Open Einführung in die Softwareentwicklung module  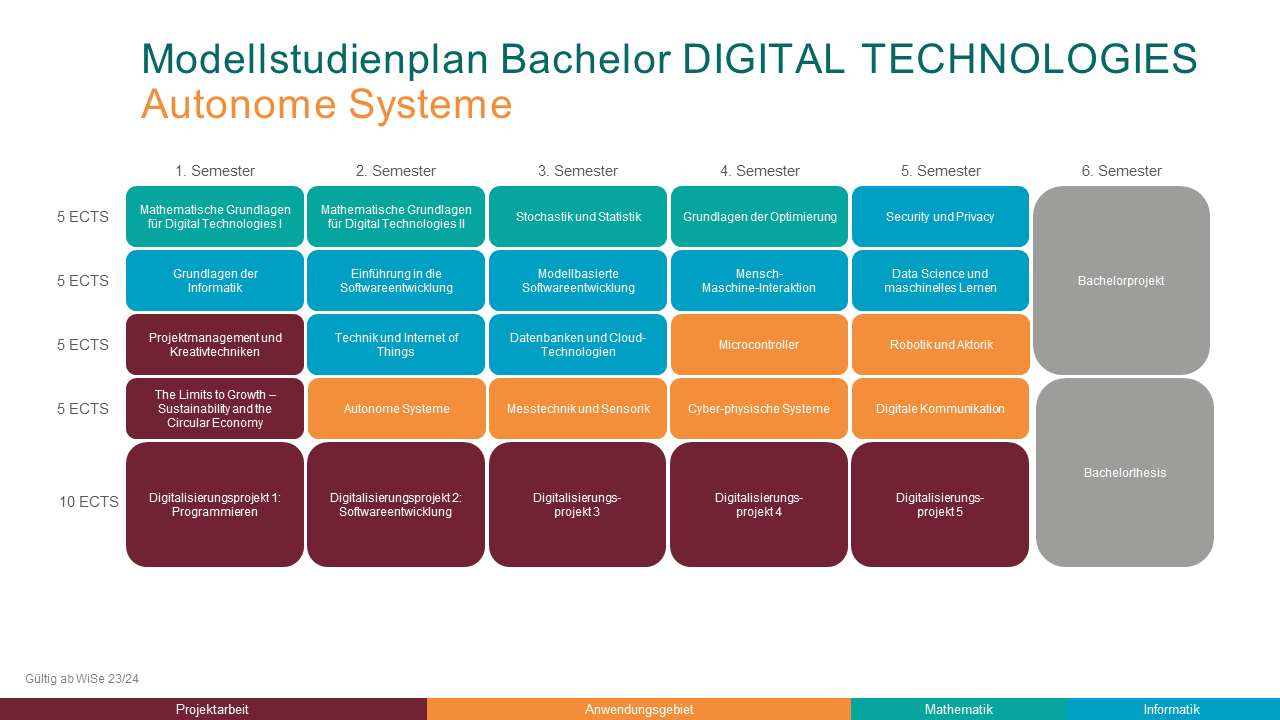(x=396, y=280)
